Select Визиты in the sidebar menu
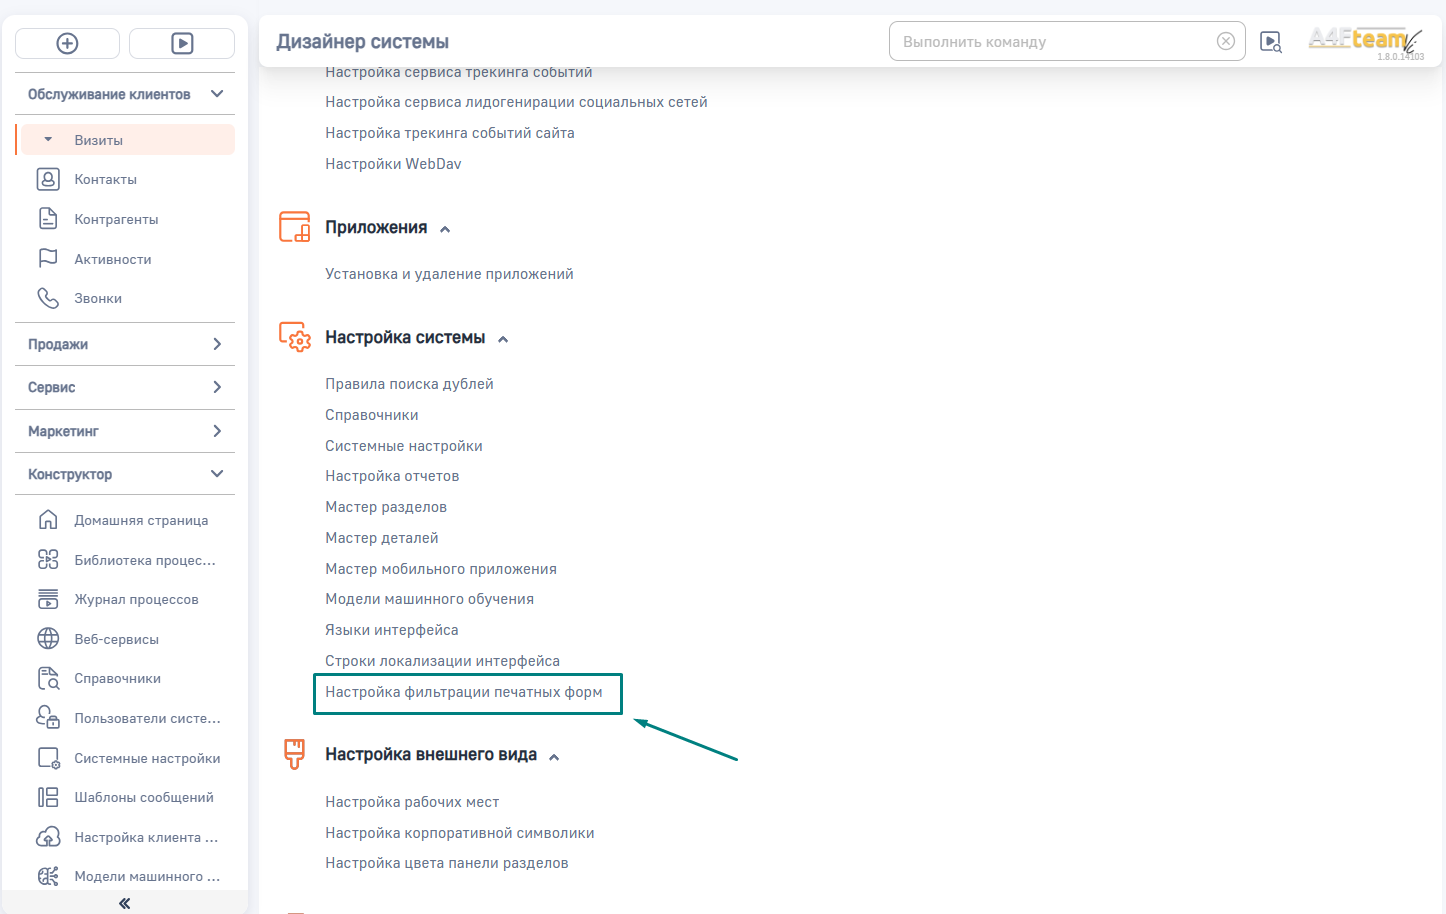The height and width of the screenshot is (914, 1446). click(x=98, y=140)
